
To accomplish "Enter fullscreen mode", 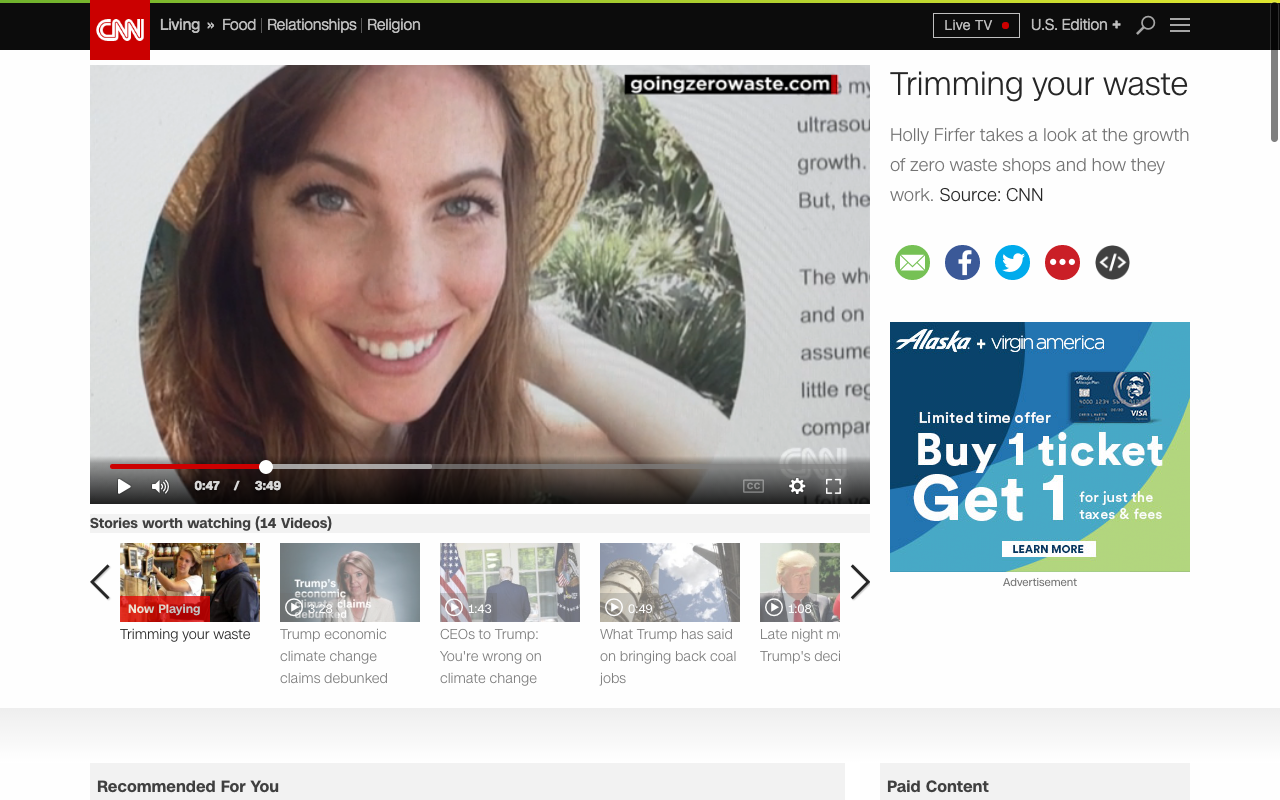I will coord(833,486).
